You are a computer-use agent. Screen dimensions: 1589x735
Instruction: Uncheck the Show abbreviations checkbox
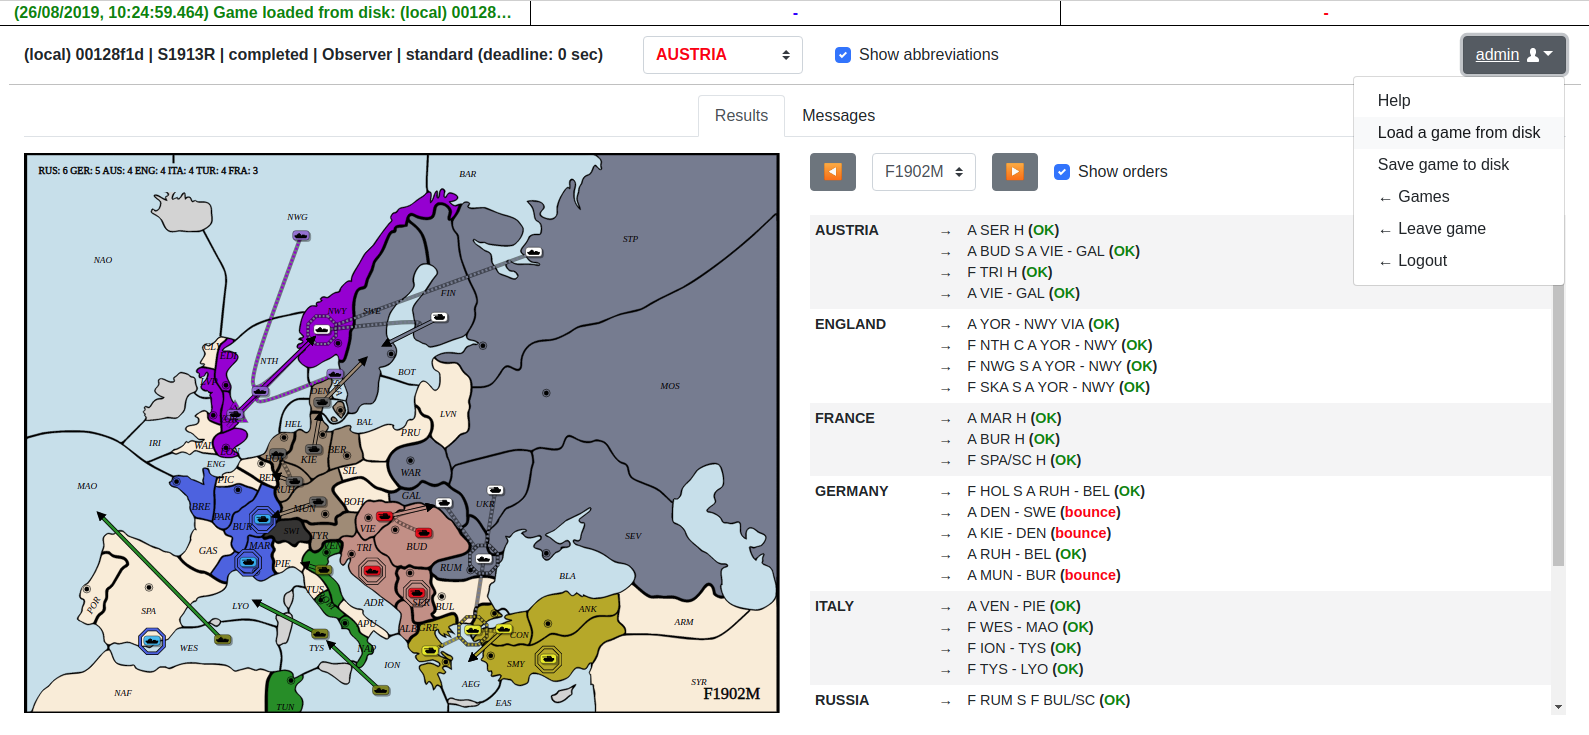pyautogui.click(x=843, y=55)
